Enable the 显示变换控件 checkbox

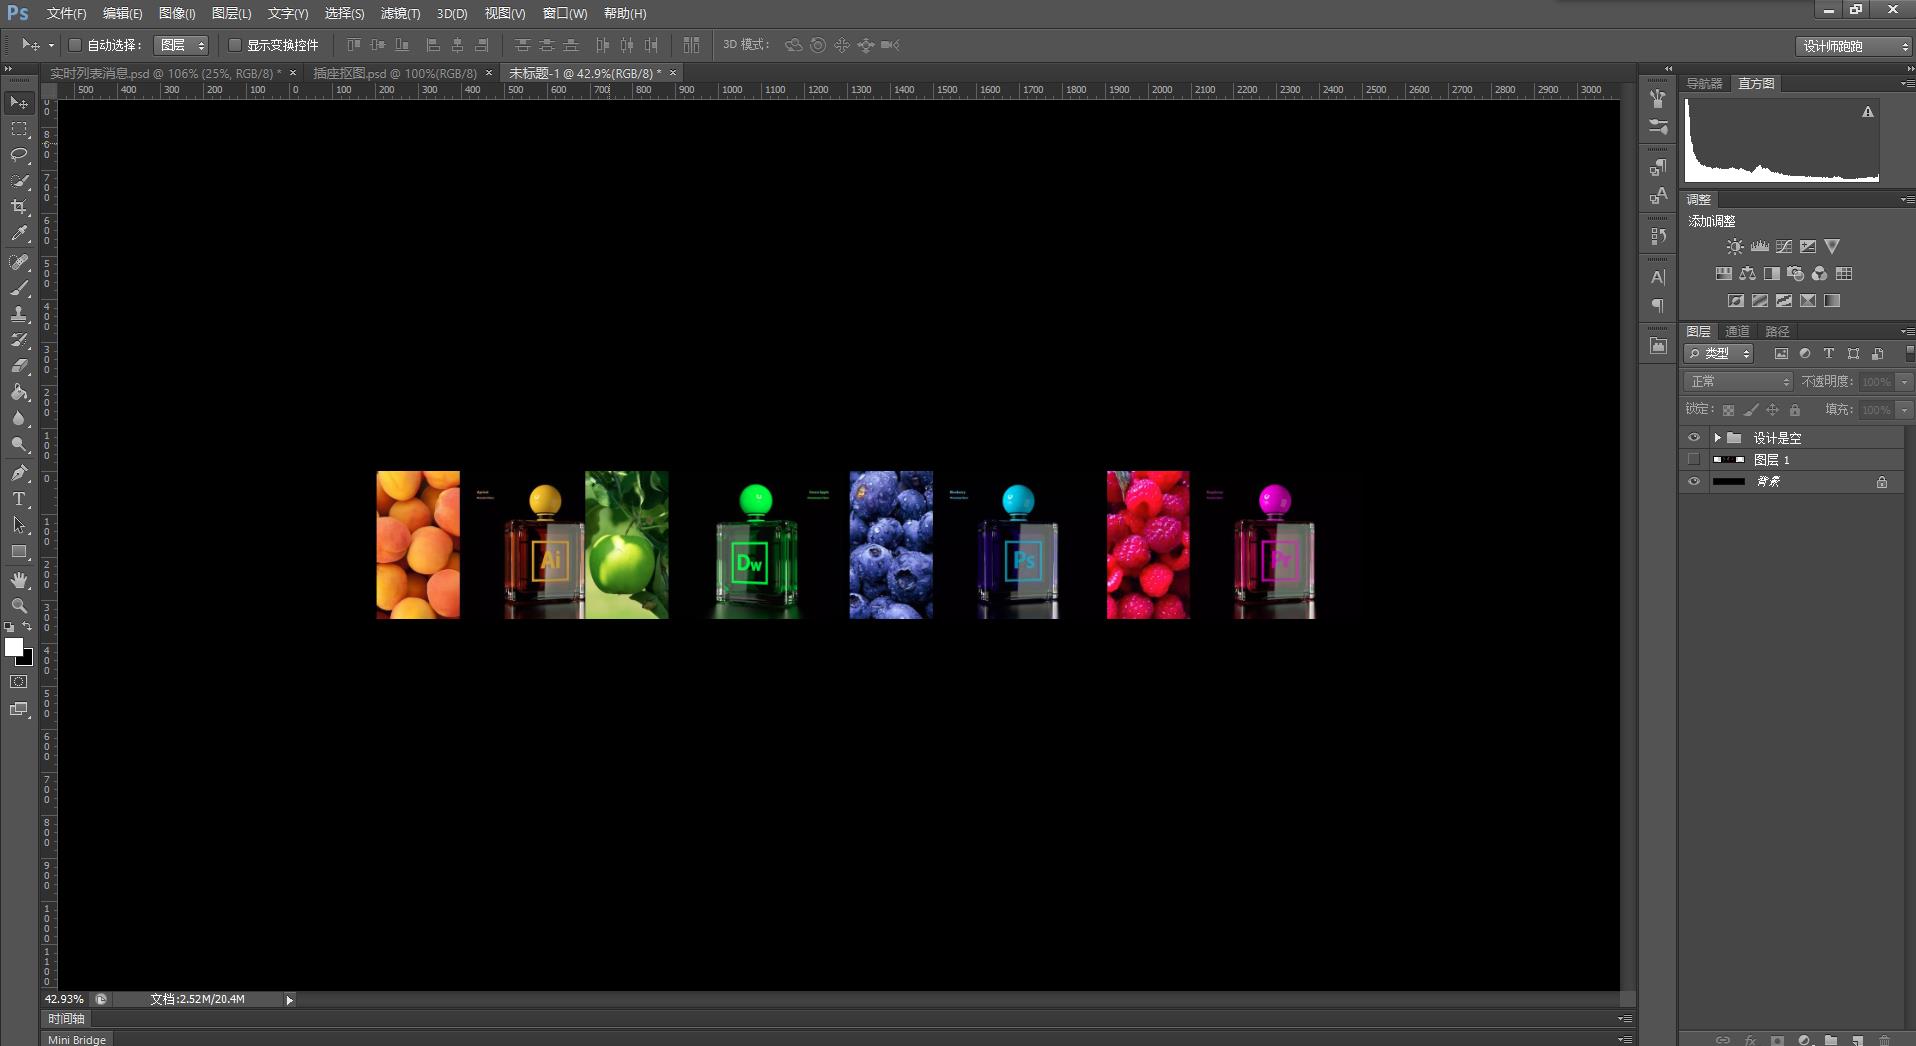(235, 45)
